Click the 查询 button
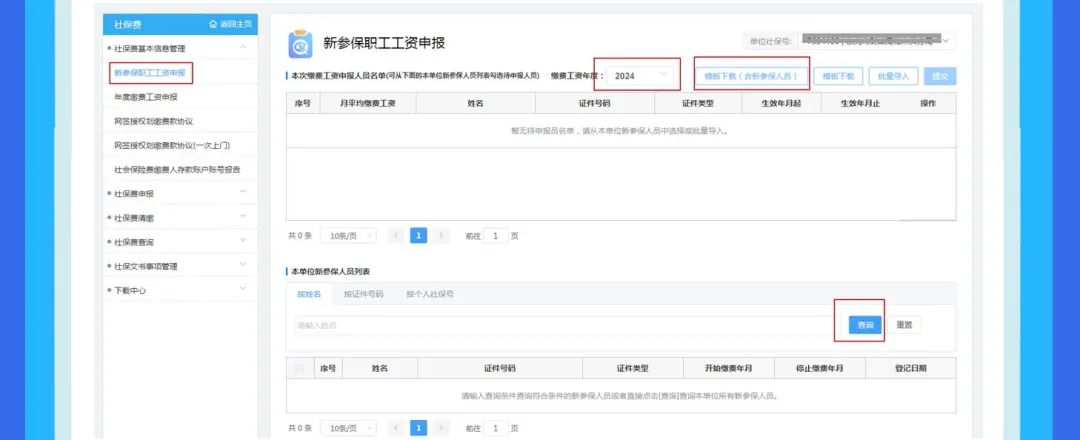Viewport: 1080px width, 440px height. pyautogui.click(x=865, y=325)
